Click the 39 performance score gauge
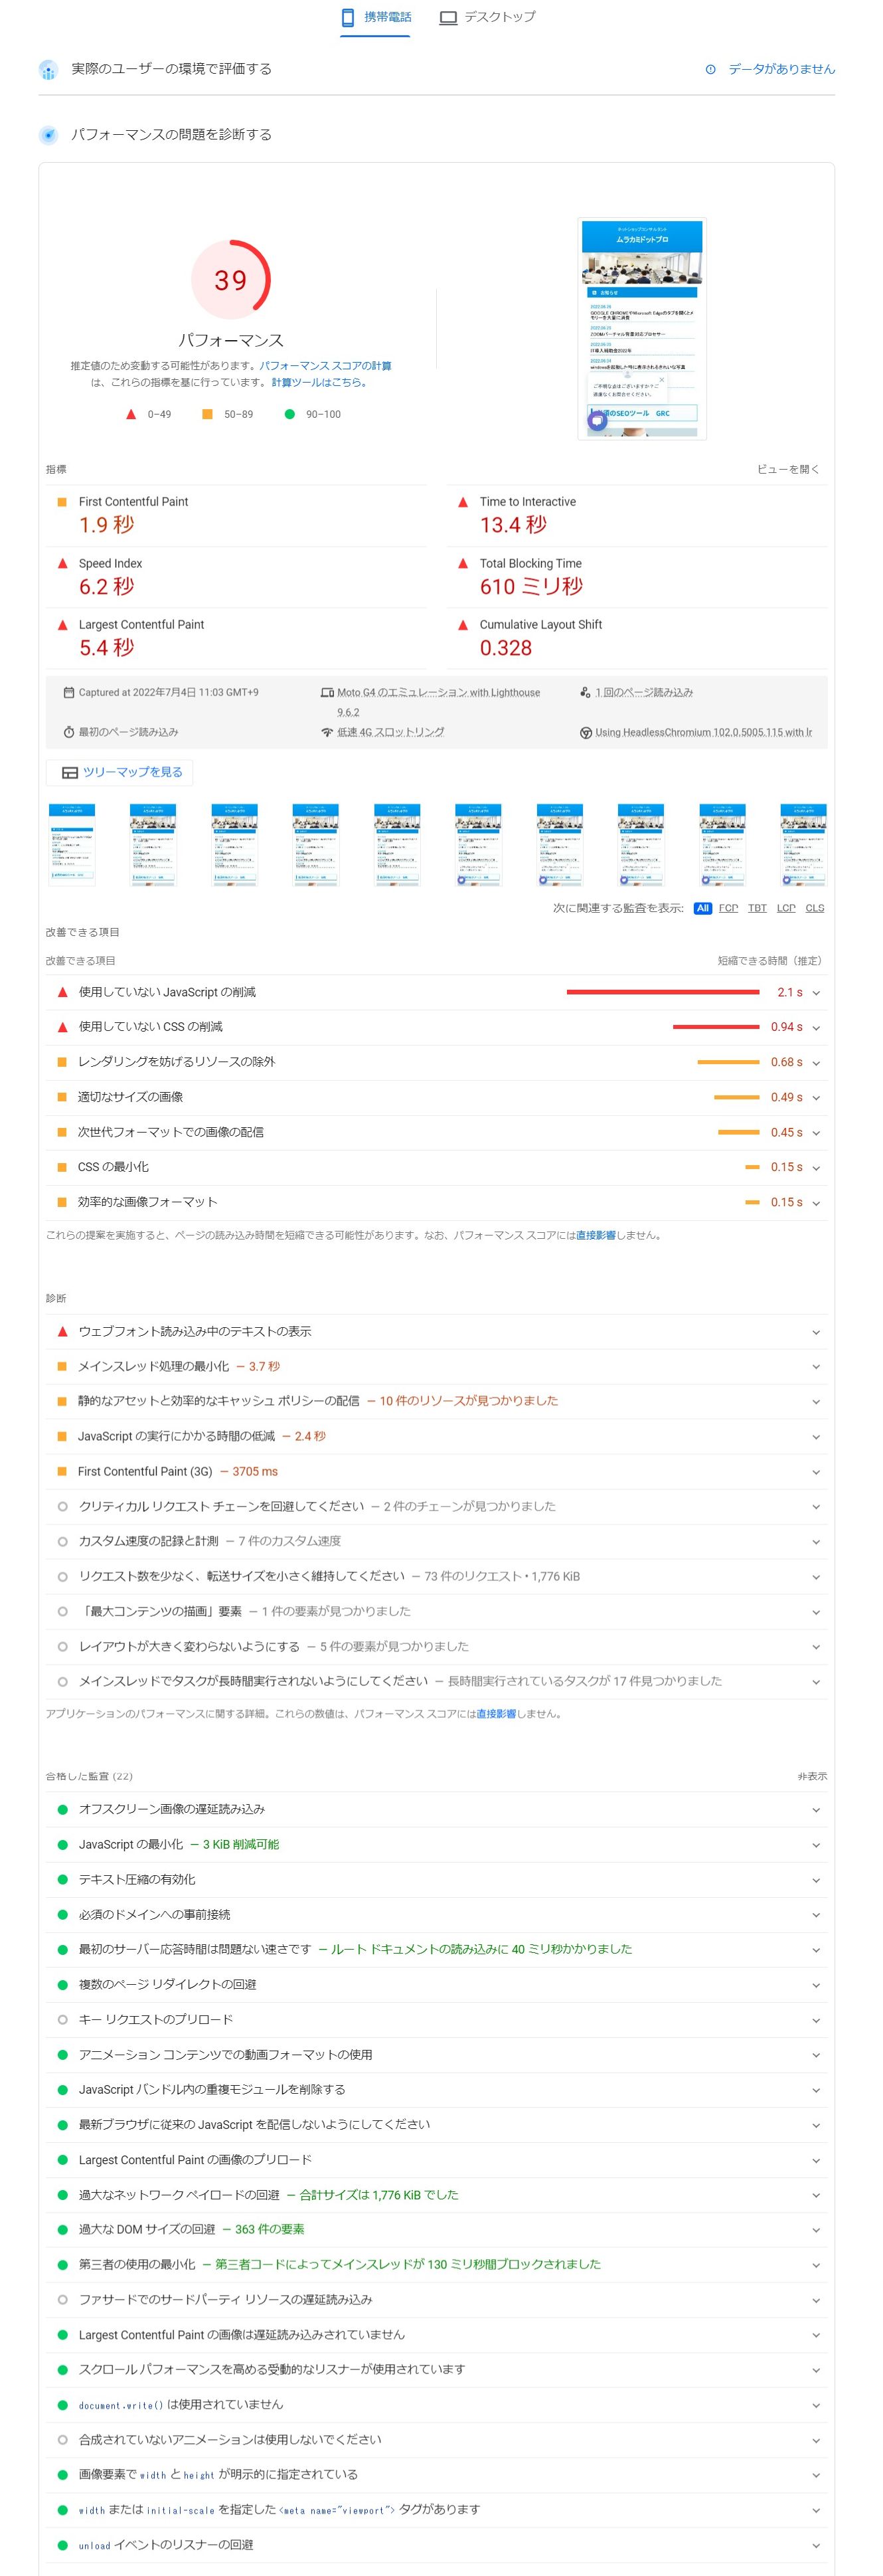 click(231, 280)
